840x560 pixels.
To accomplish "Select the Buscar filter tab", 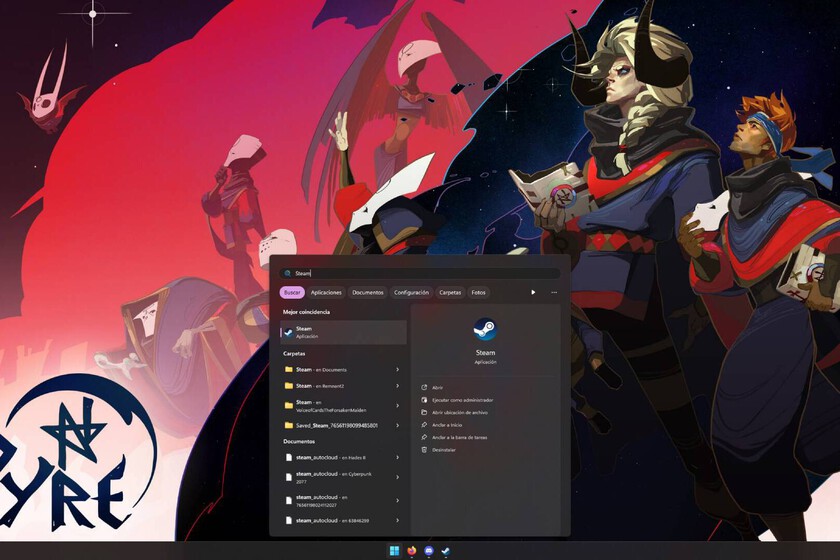I will pos(292,293).
